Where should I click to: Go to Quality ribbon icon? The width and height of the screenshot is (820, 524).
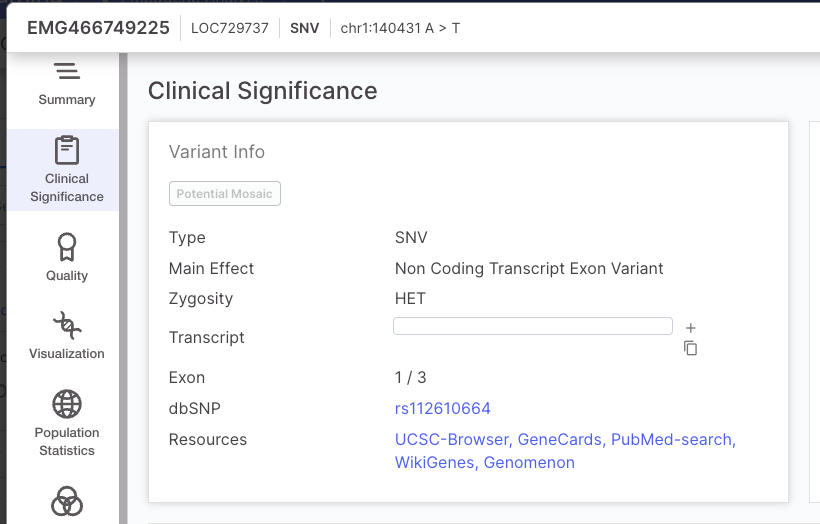pos(67,247)
